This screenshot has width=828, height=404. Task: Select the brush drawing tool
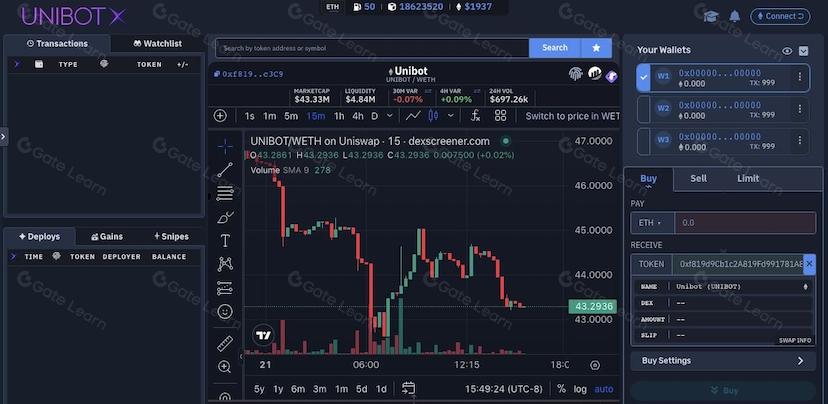(225, 217)
